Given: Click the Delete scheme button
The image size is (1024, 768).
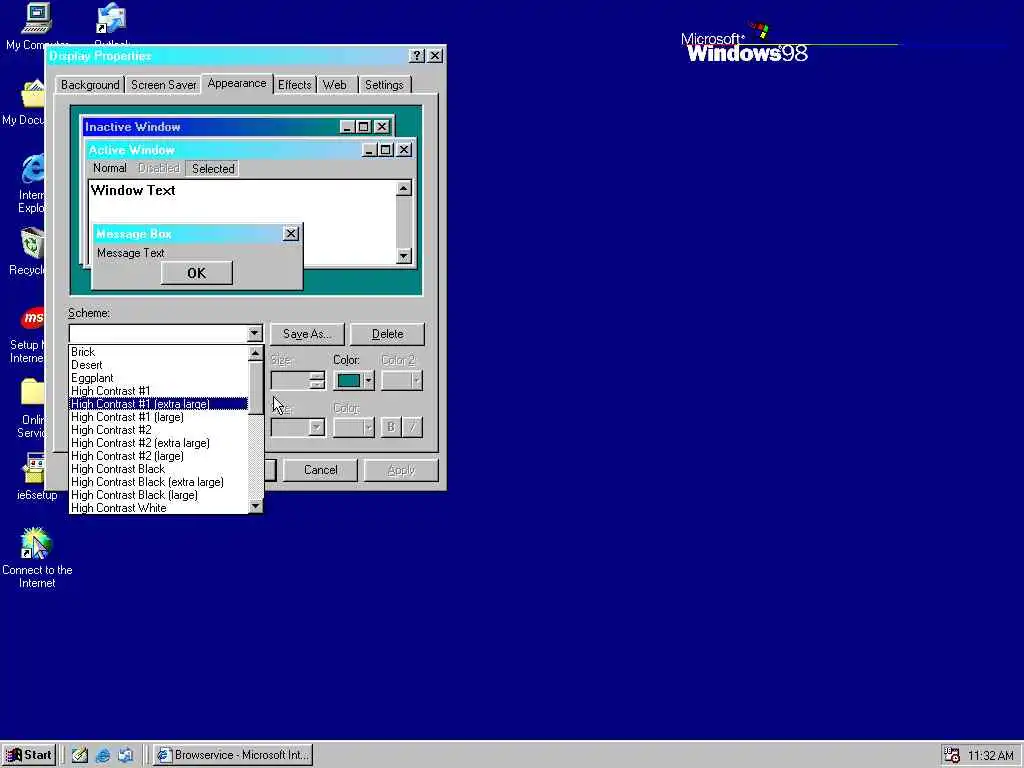Looking at the screenshot, I should (387, 334).
